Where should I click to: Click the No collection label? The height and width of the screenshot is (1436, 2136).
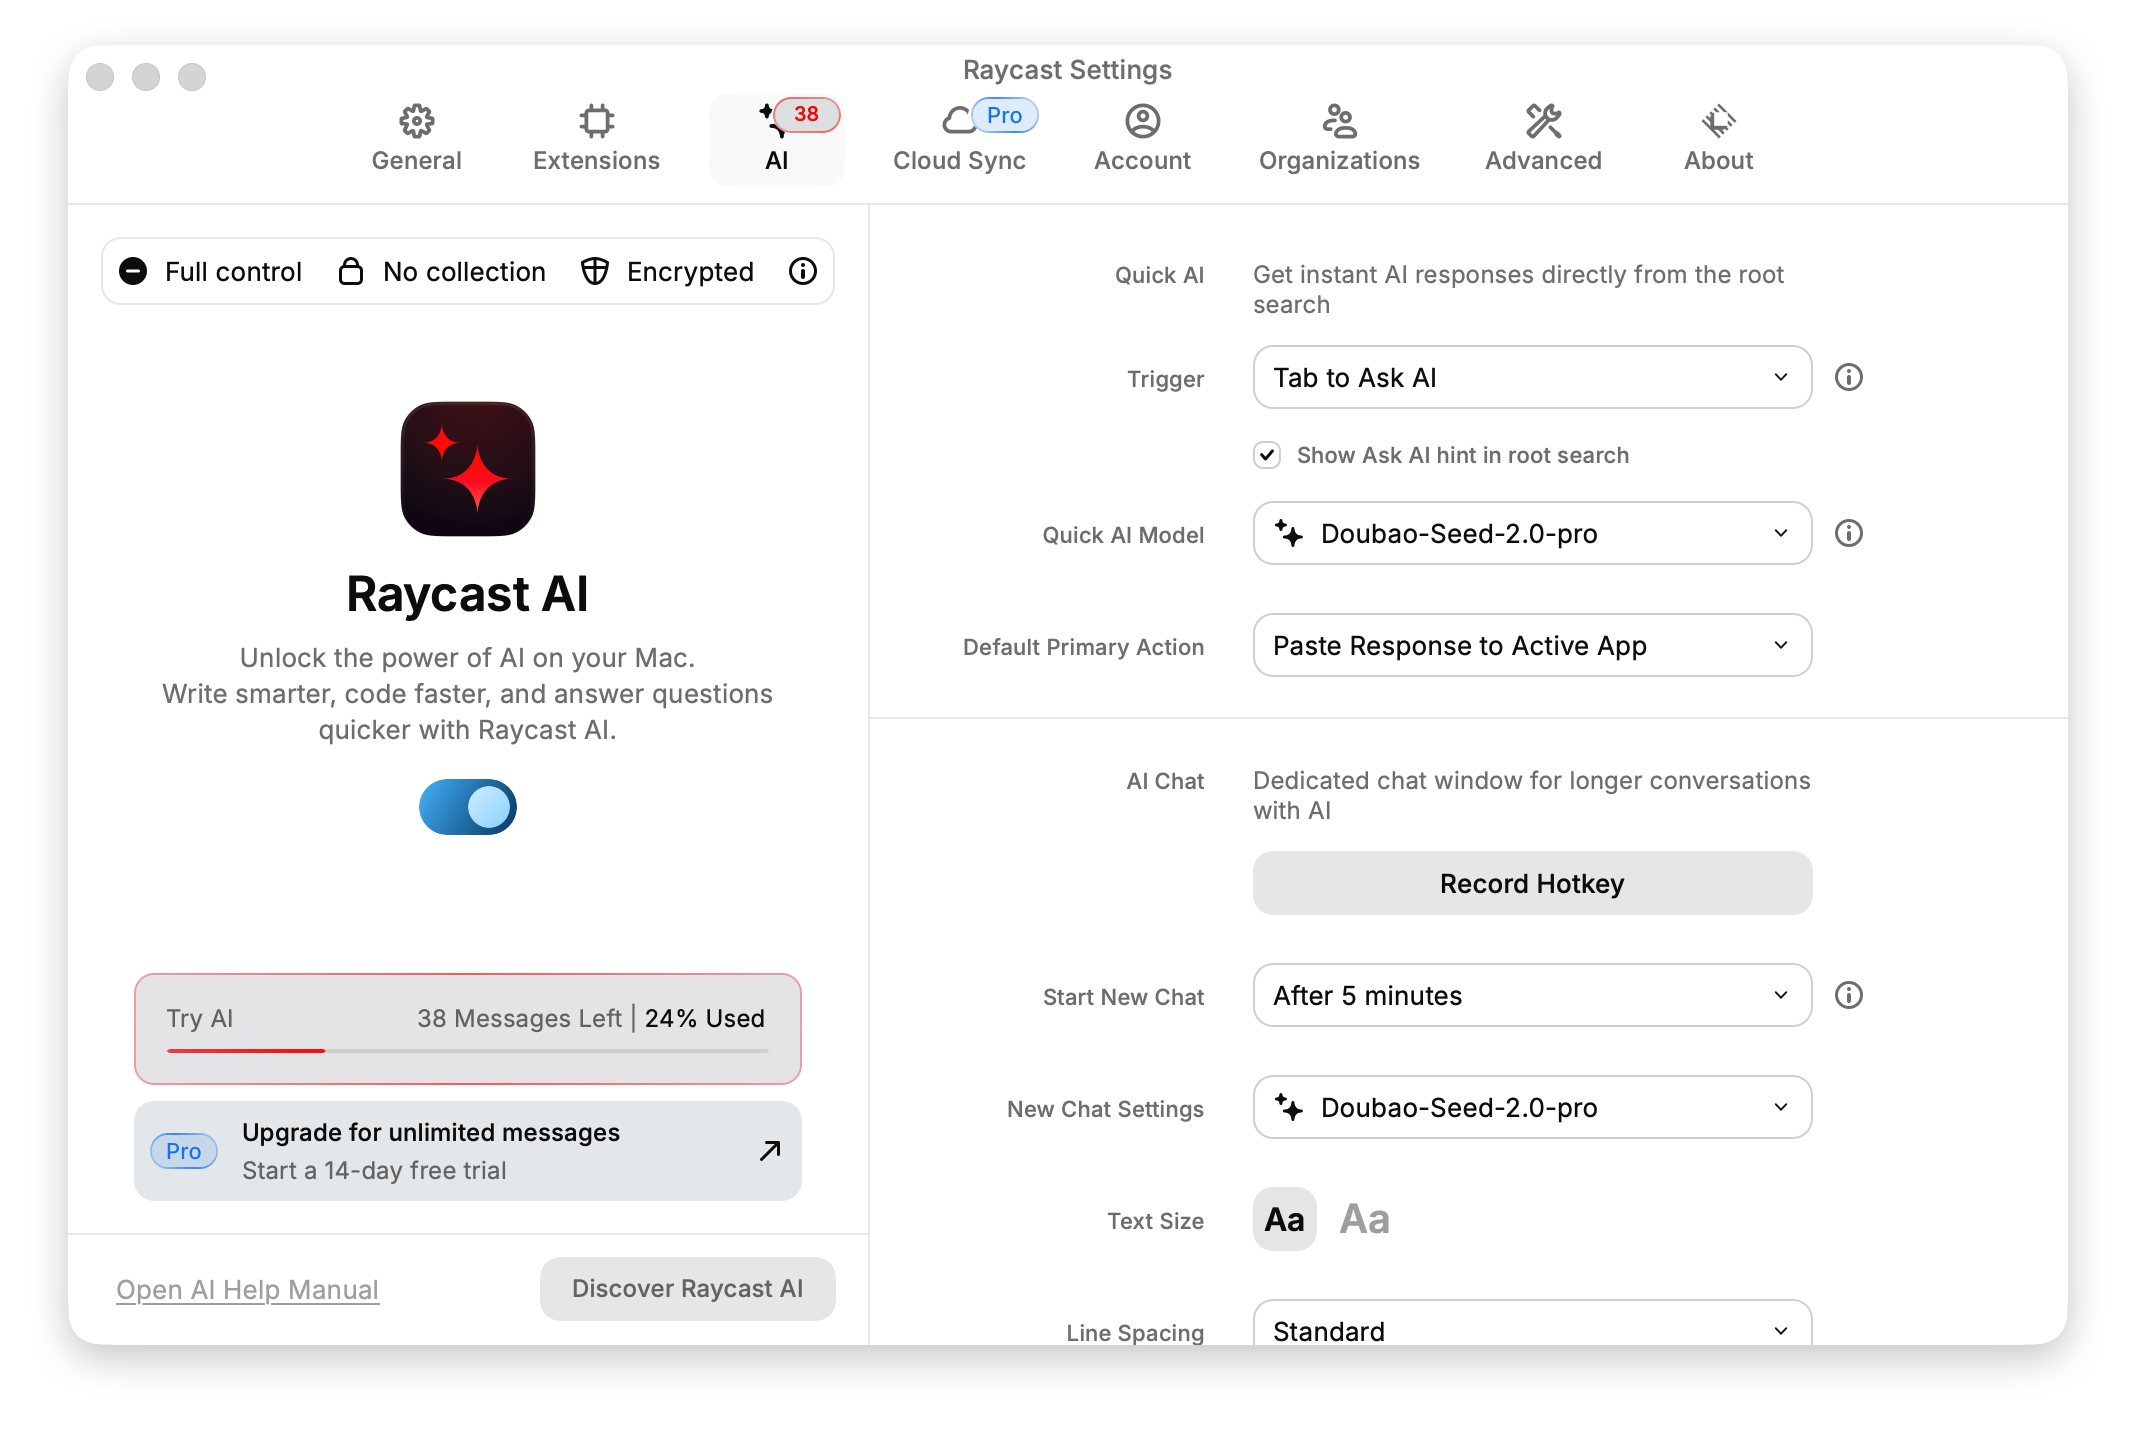point(464,271)
